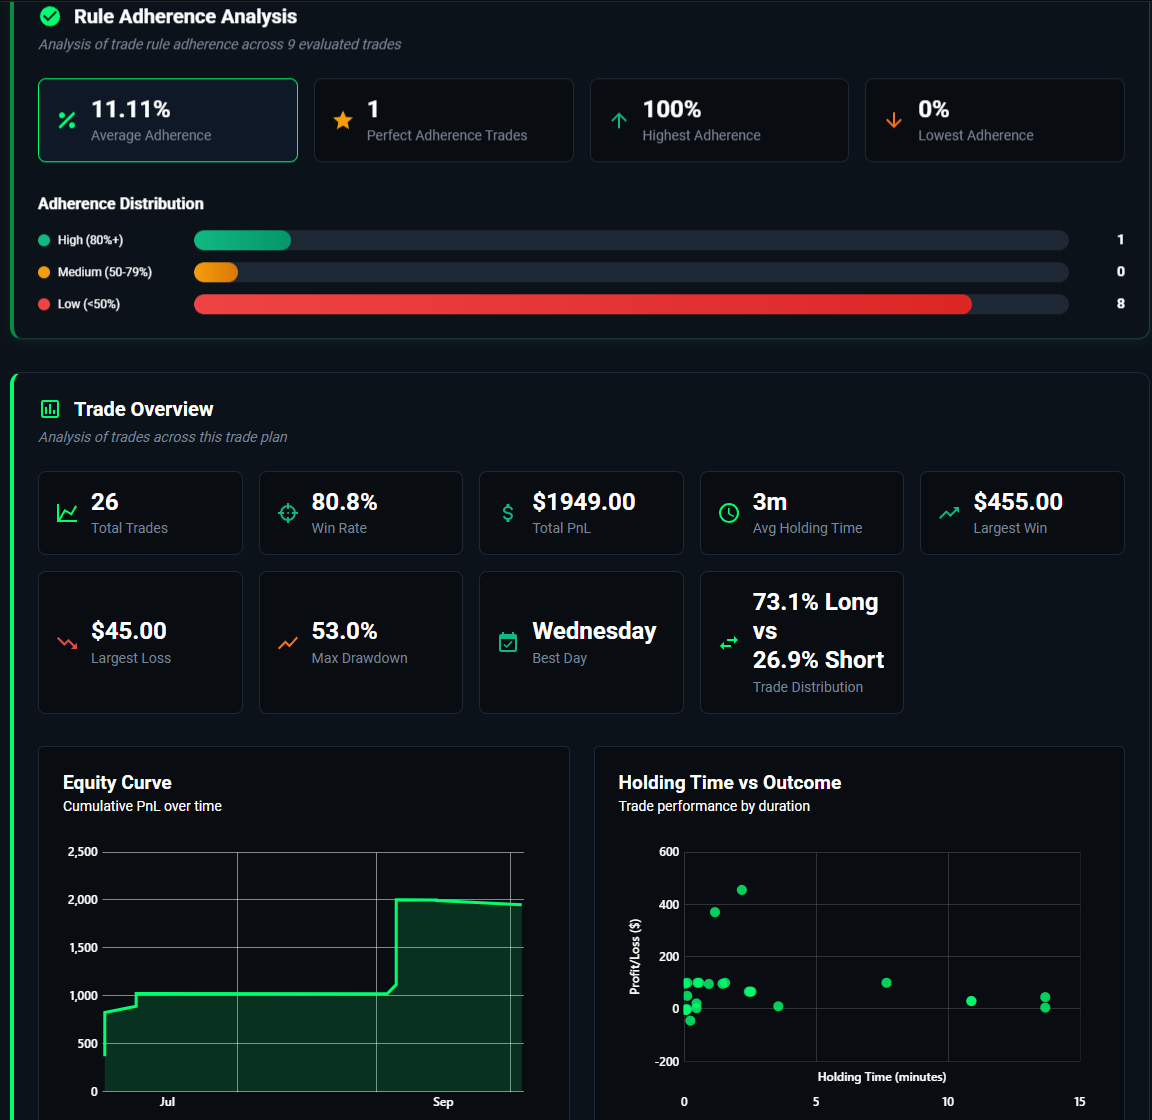Click the clock icon for Avg Holding Time
Image resolution: width=1152 pixels, height=1120 pixels.
[729, 513]
